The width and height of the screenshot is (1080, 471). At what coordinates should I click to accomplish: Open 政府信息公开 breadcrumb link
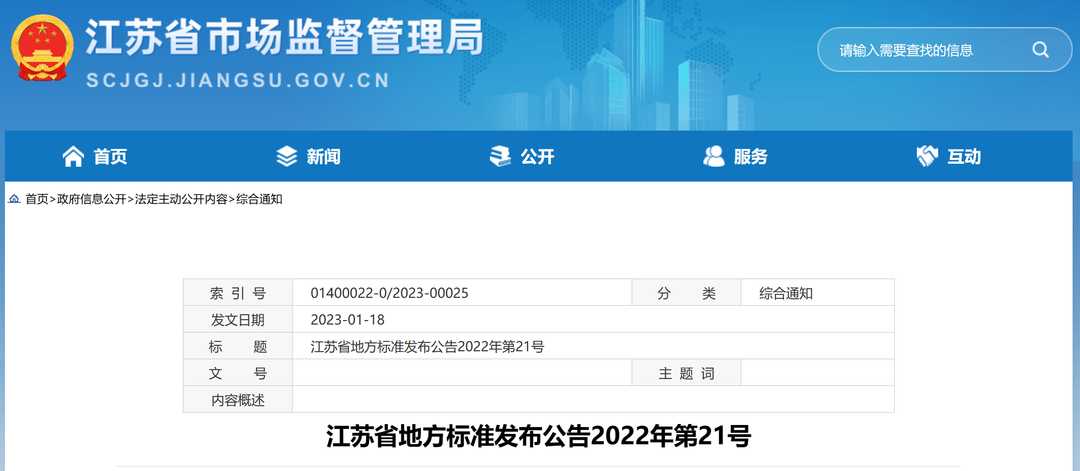(92, 200)
